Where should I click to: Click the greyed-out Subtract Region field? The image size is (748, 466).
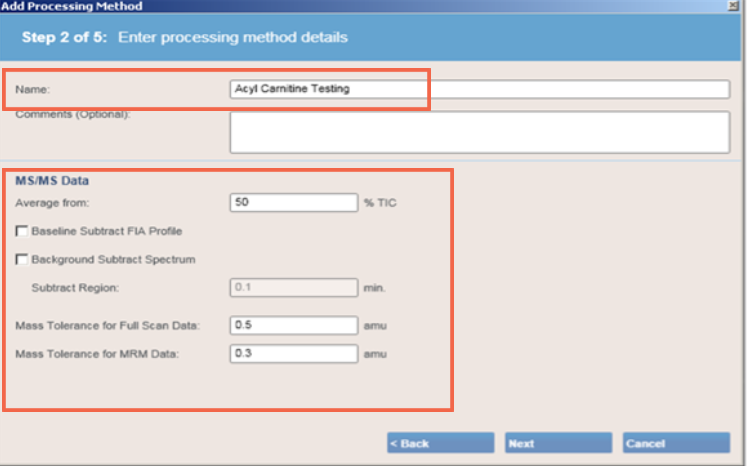click(293, 288)
